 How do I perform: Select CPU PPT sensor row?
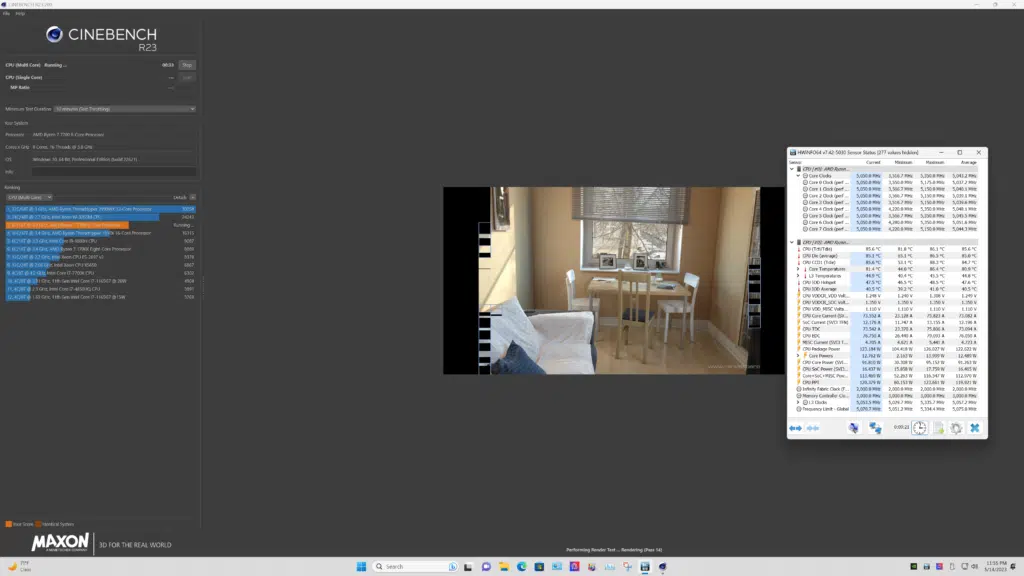click(887, 383)
